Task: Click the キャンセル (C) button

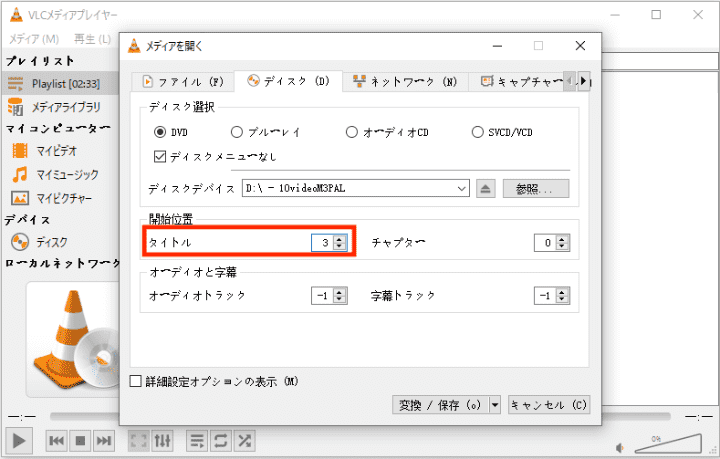Action: click(x=549, y=405)
